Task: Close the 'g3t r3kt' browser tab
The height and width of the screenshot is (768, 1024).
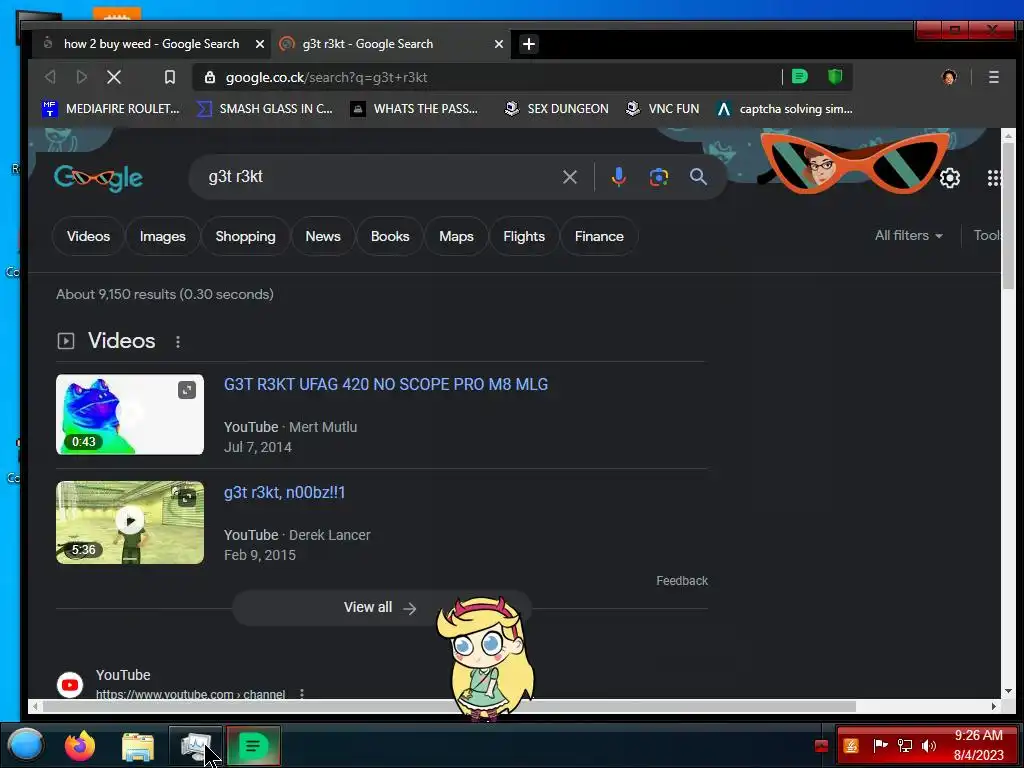Action: [x=499, y=44]
